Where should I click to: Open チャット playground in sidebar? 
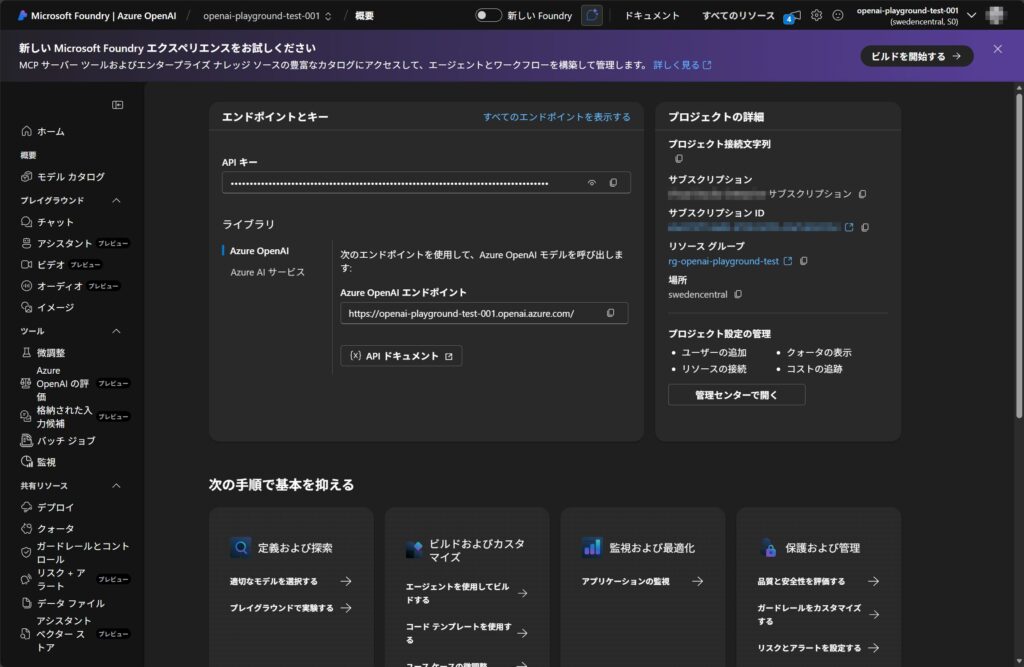coord(55,222)
